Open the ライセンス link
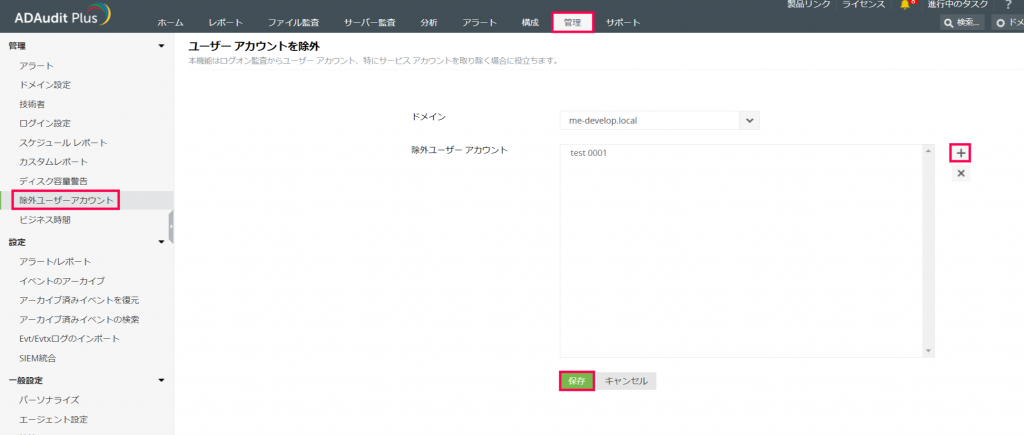 [863, 5]
